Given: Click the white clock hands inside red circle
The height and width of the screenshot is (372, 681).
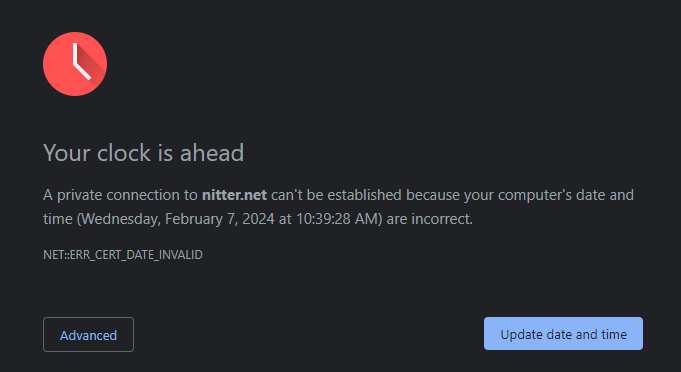Looking at the screenshot, I should click(81, 62).
